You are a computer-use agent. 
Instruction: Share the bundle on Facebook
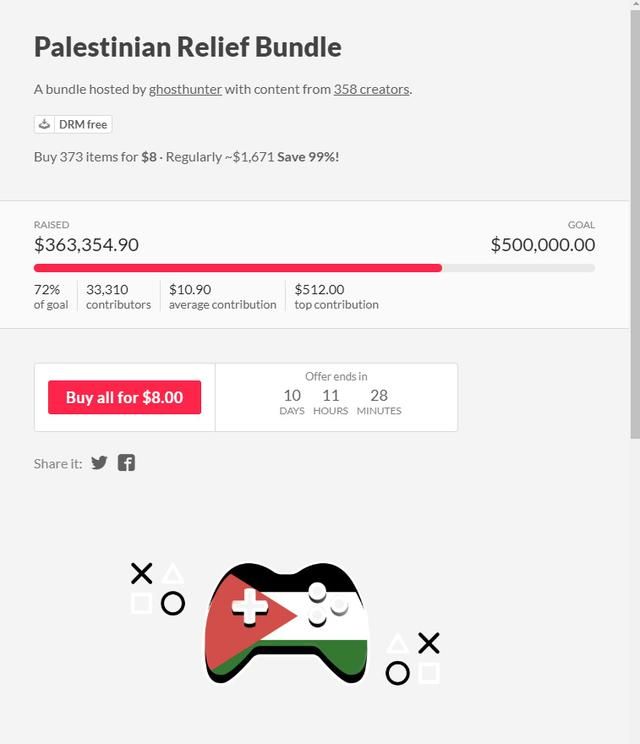(126, 462)
